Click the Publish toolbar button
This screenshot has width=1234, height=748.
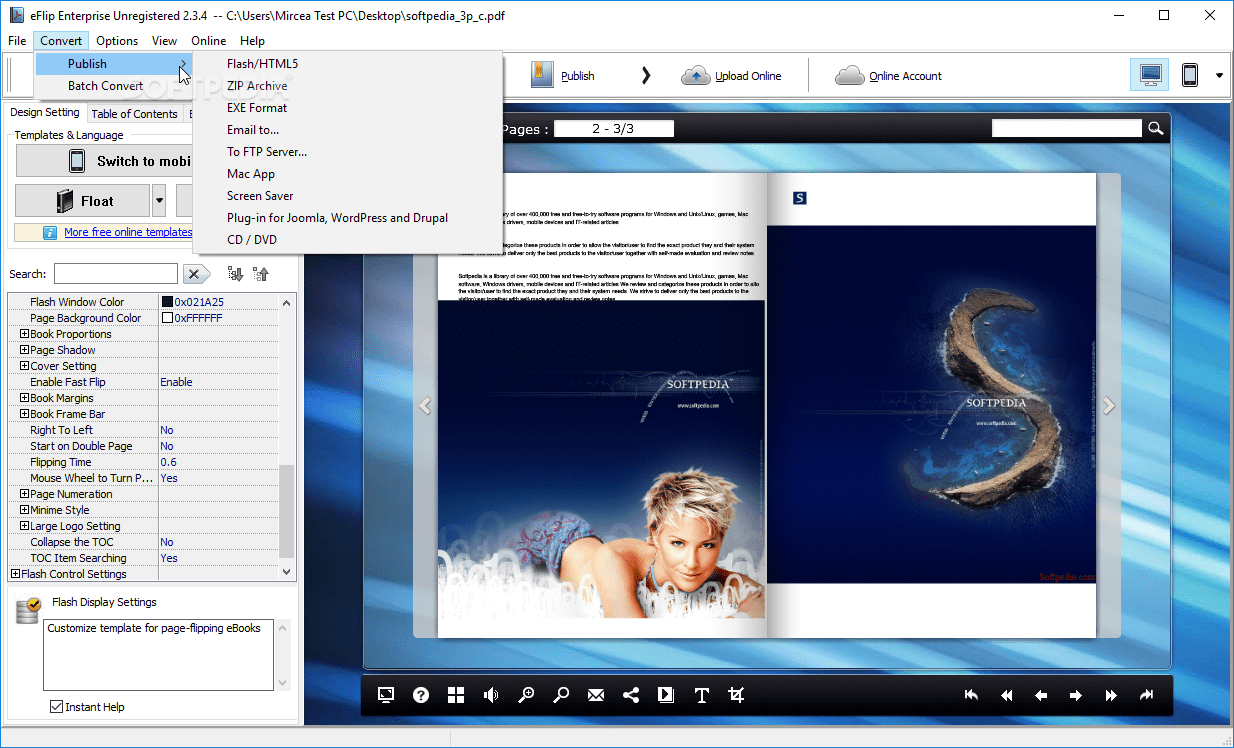pos(563,75)
